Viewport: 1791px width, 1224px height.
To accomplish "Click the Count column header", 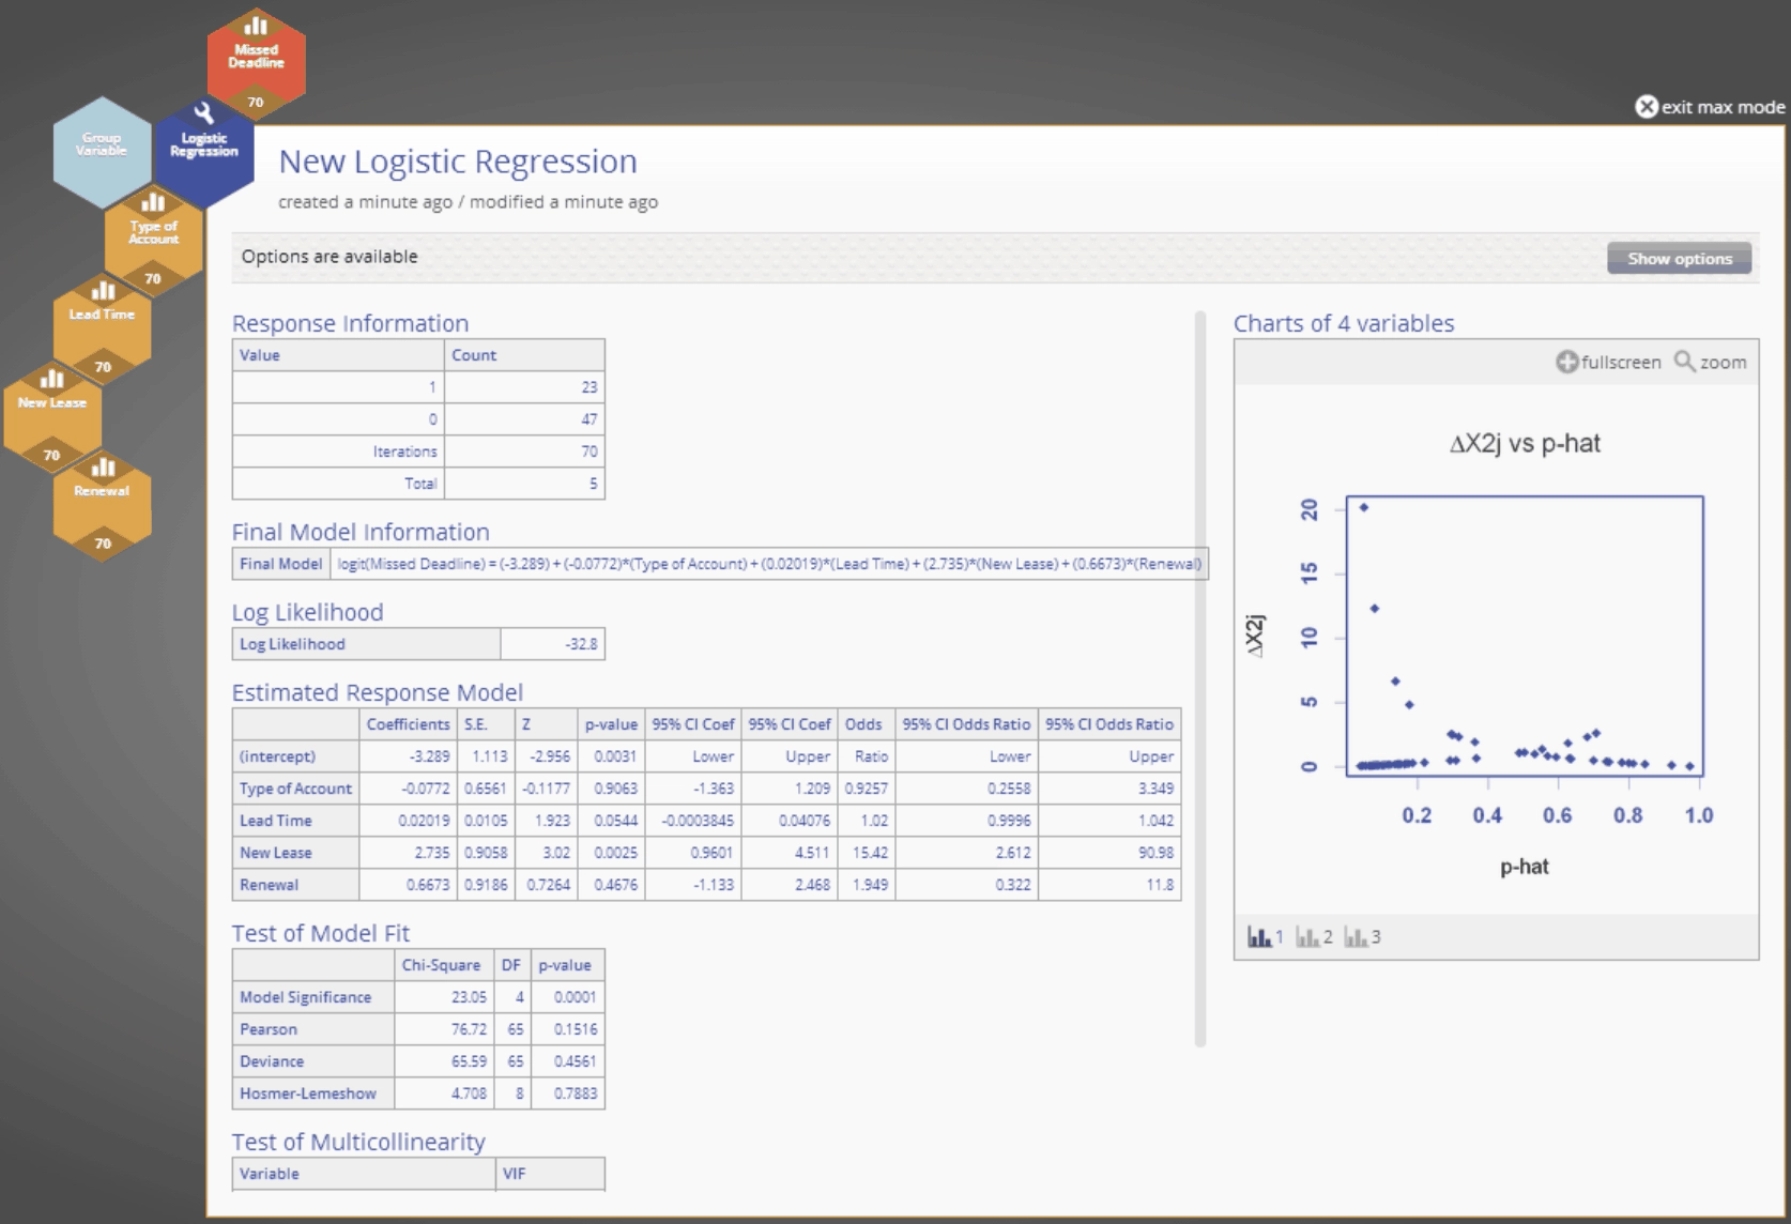I will [524, 355].
